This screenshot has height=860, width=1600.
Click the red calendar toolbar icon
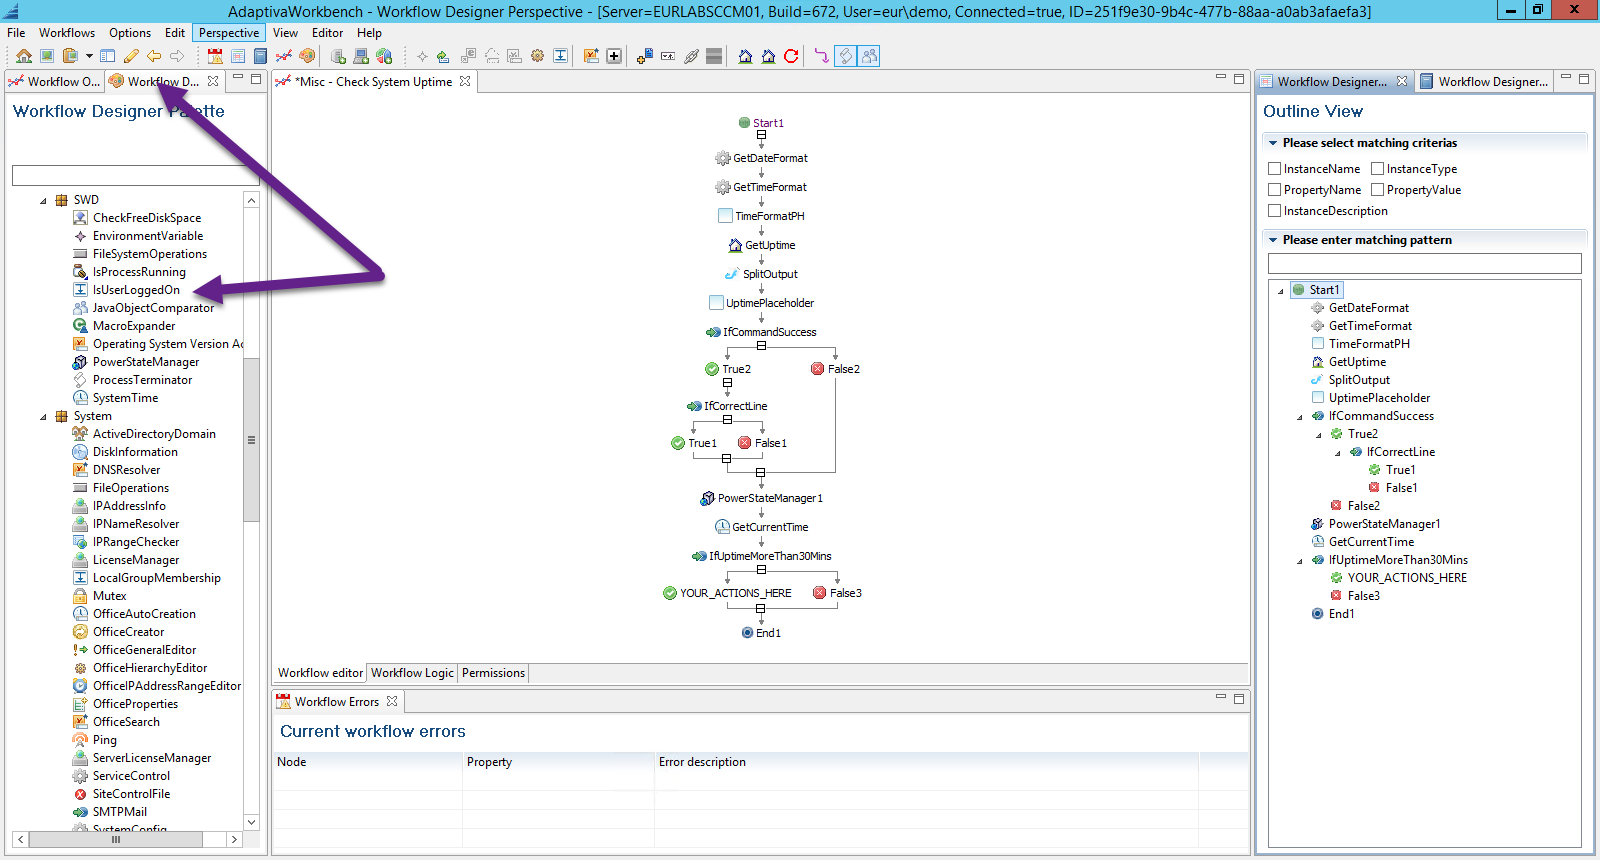point(215,56)
